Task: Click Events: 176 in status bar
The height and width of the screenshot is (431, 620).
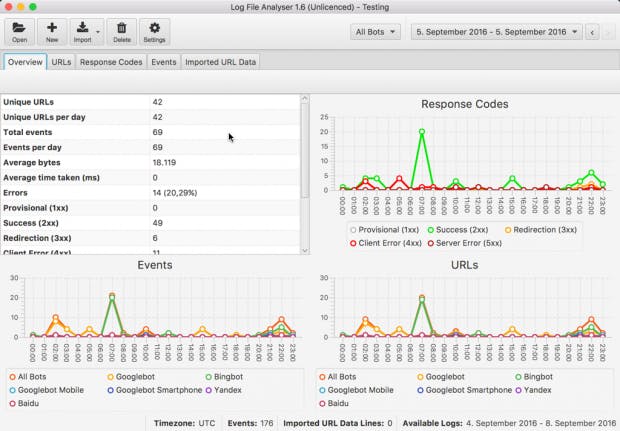Action: (x=250, y=423)
